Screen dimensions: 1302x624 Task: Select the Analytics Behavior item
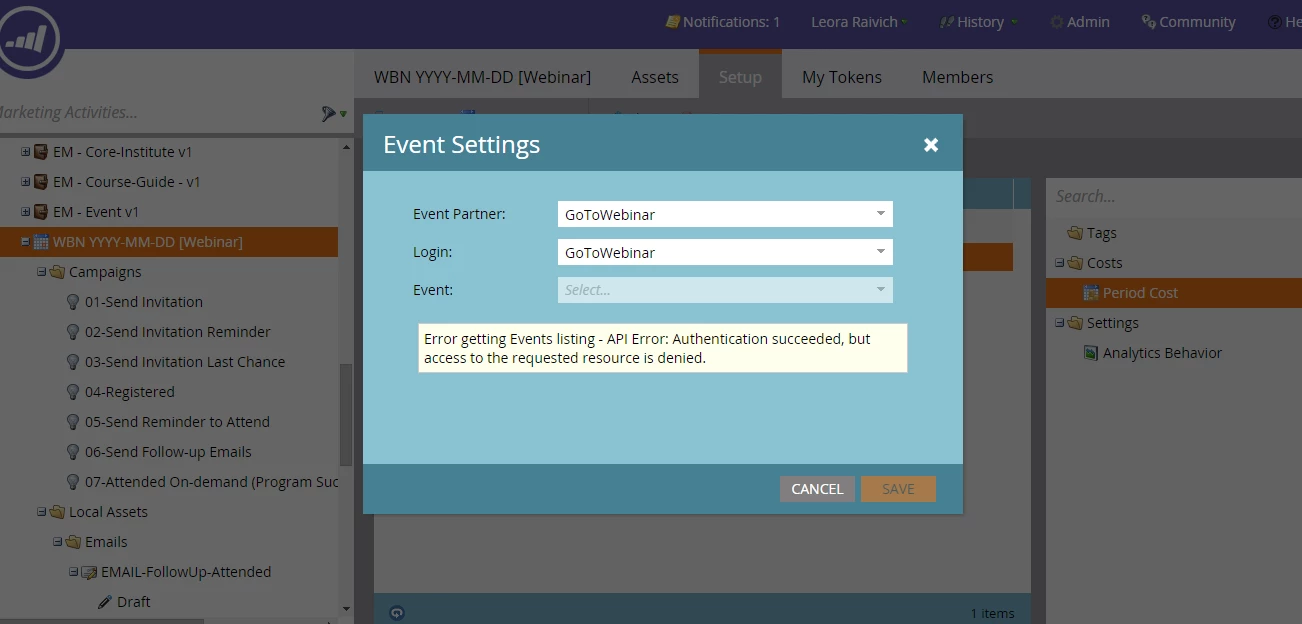pyautogui.click(x=1162, y=353)
